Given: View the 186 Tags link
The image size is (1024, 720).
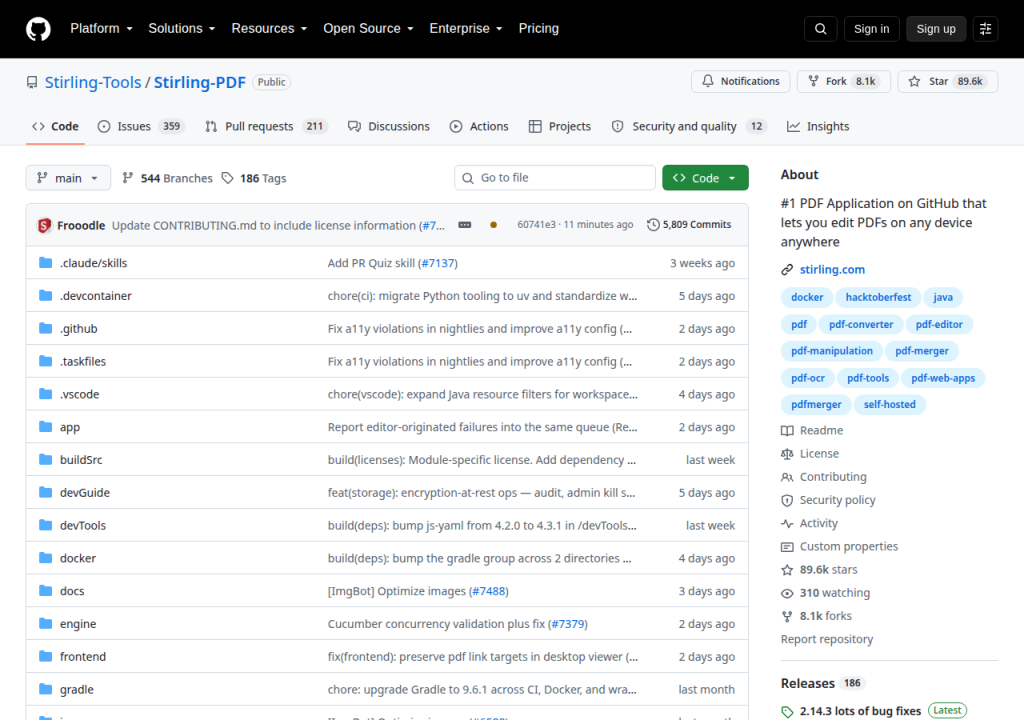Looking at the screenshot, I should (254, 178).
